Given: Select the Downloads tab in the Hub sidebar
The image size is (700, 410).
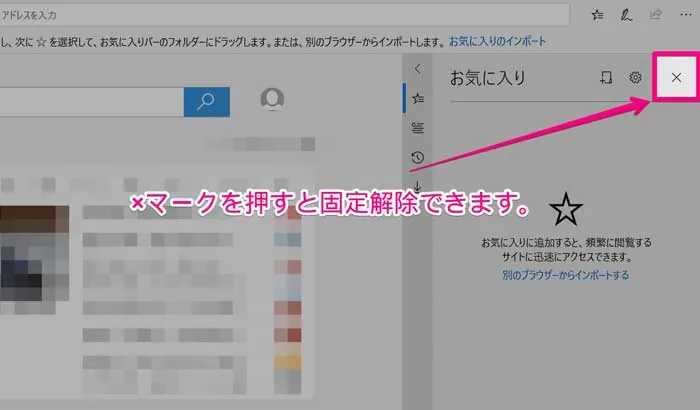Looking at the screenshot, I should click(418, 185).
